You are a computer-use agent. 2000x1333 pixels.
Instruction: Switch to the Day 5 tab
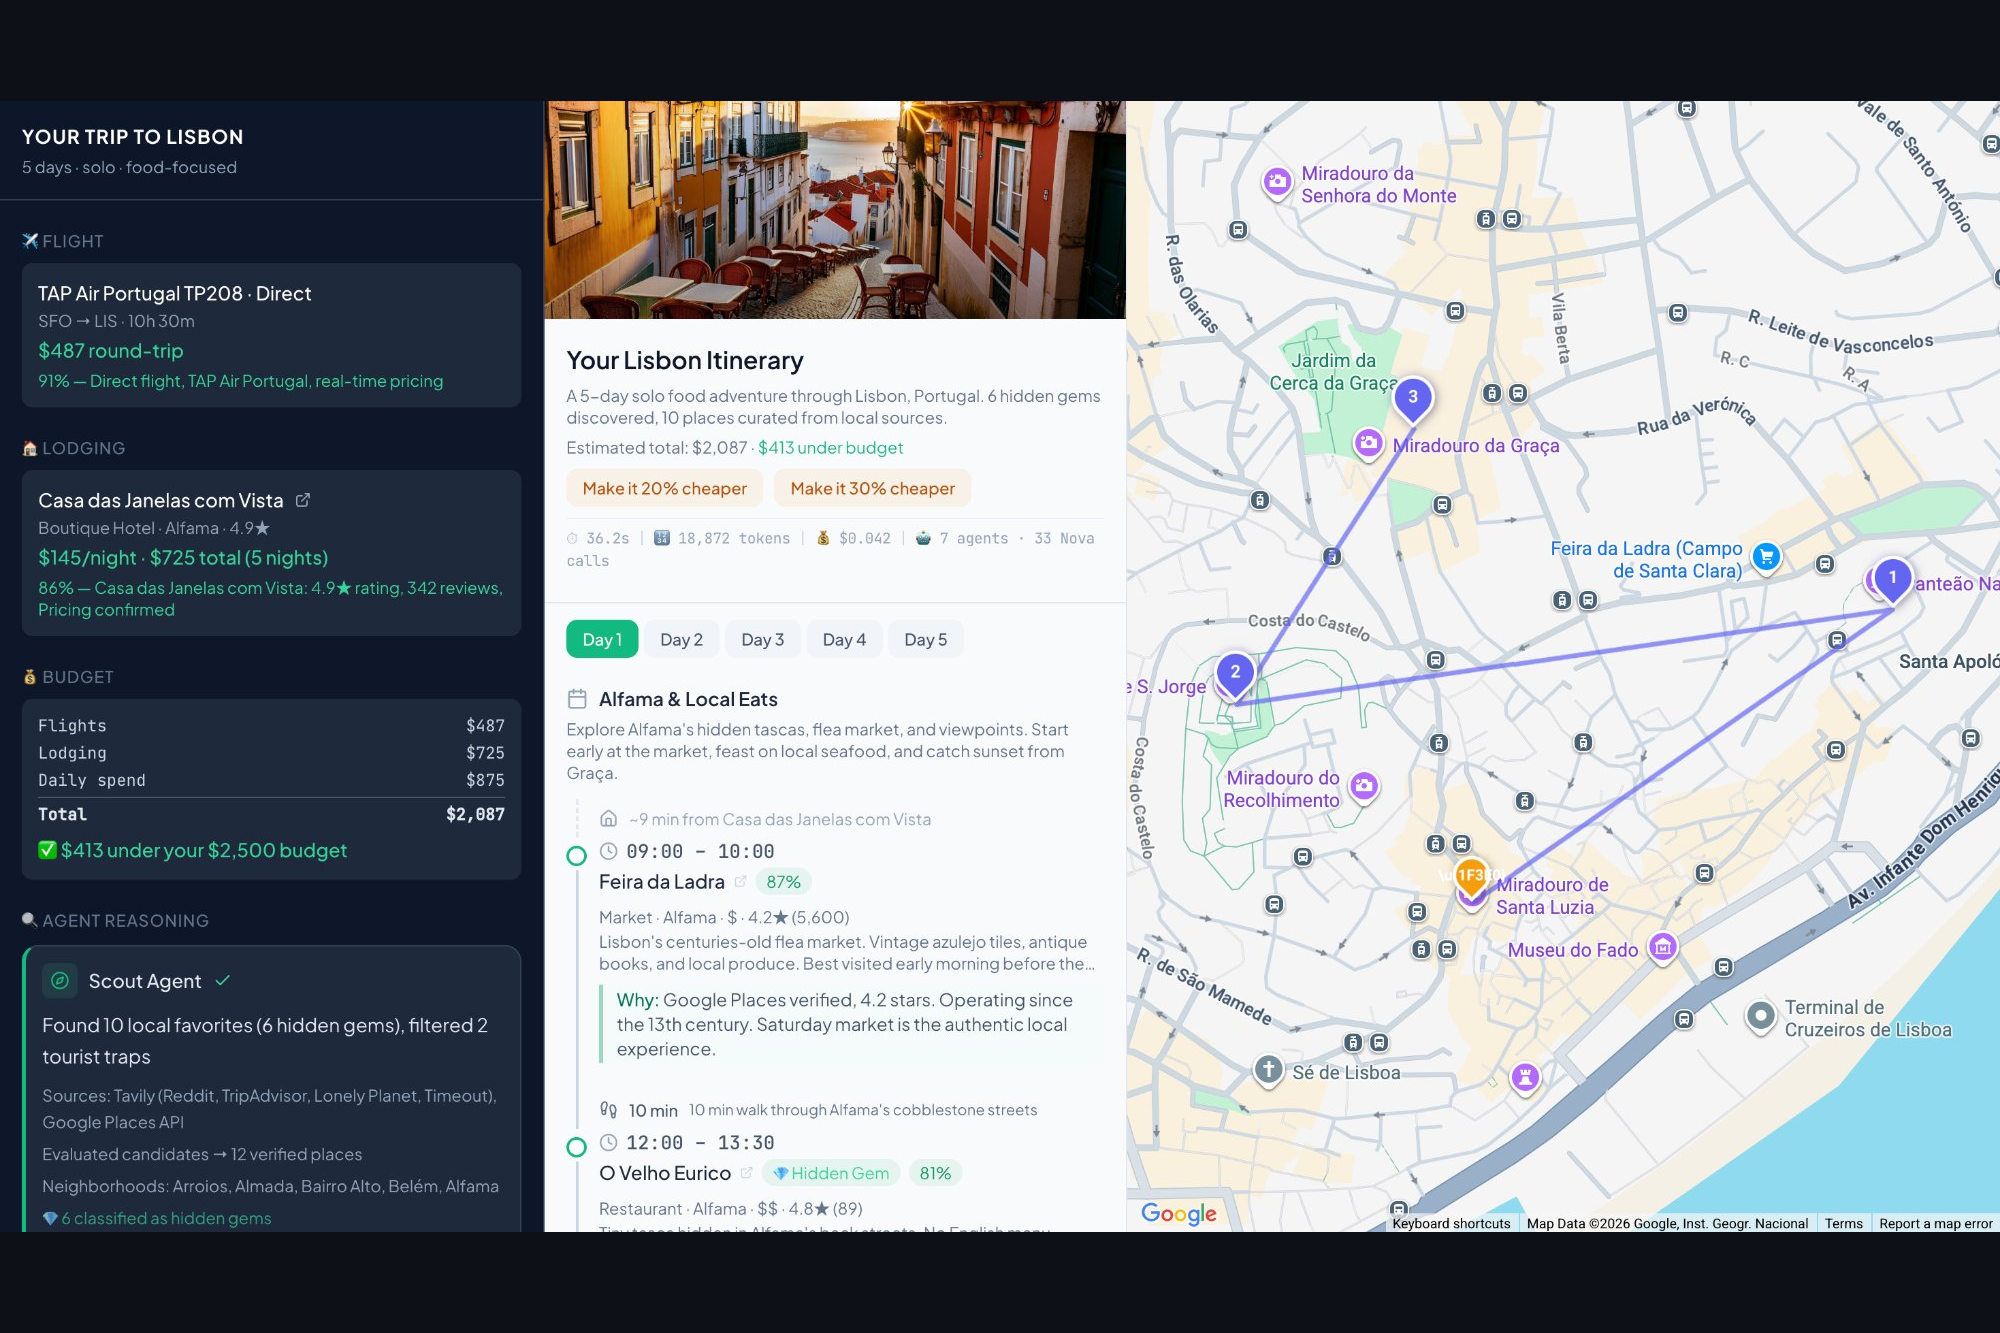925,640
